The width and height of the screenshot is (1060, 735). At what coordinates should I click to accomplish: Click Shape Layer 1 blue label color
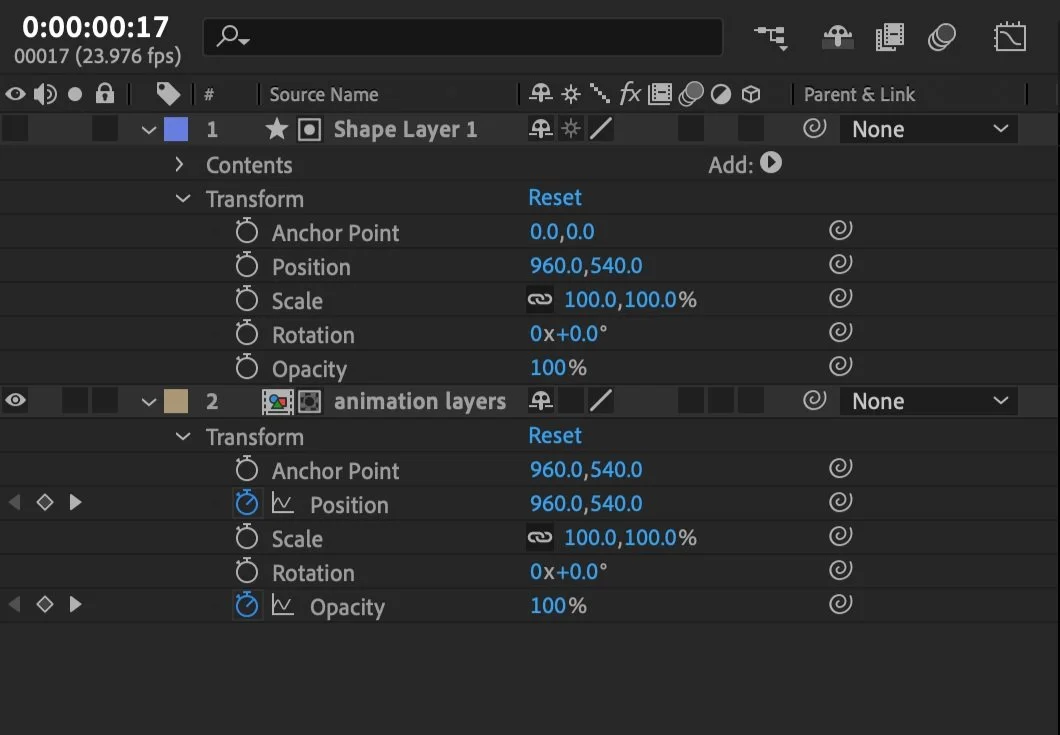click(176, 129)
